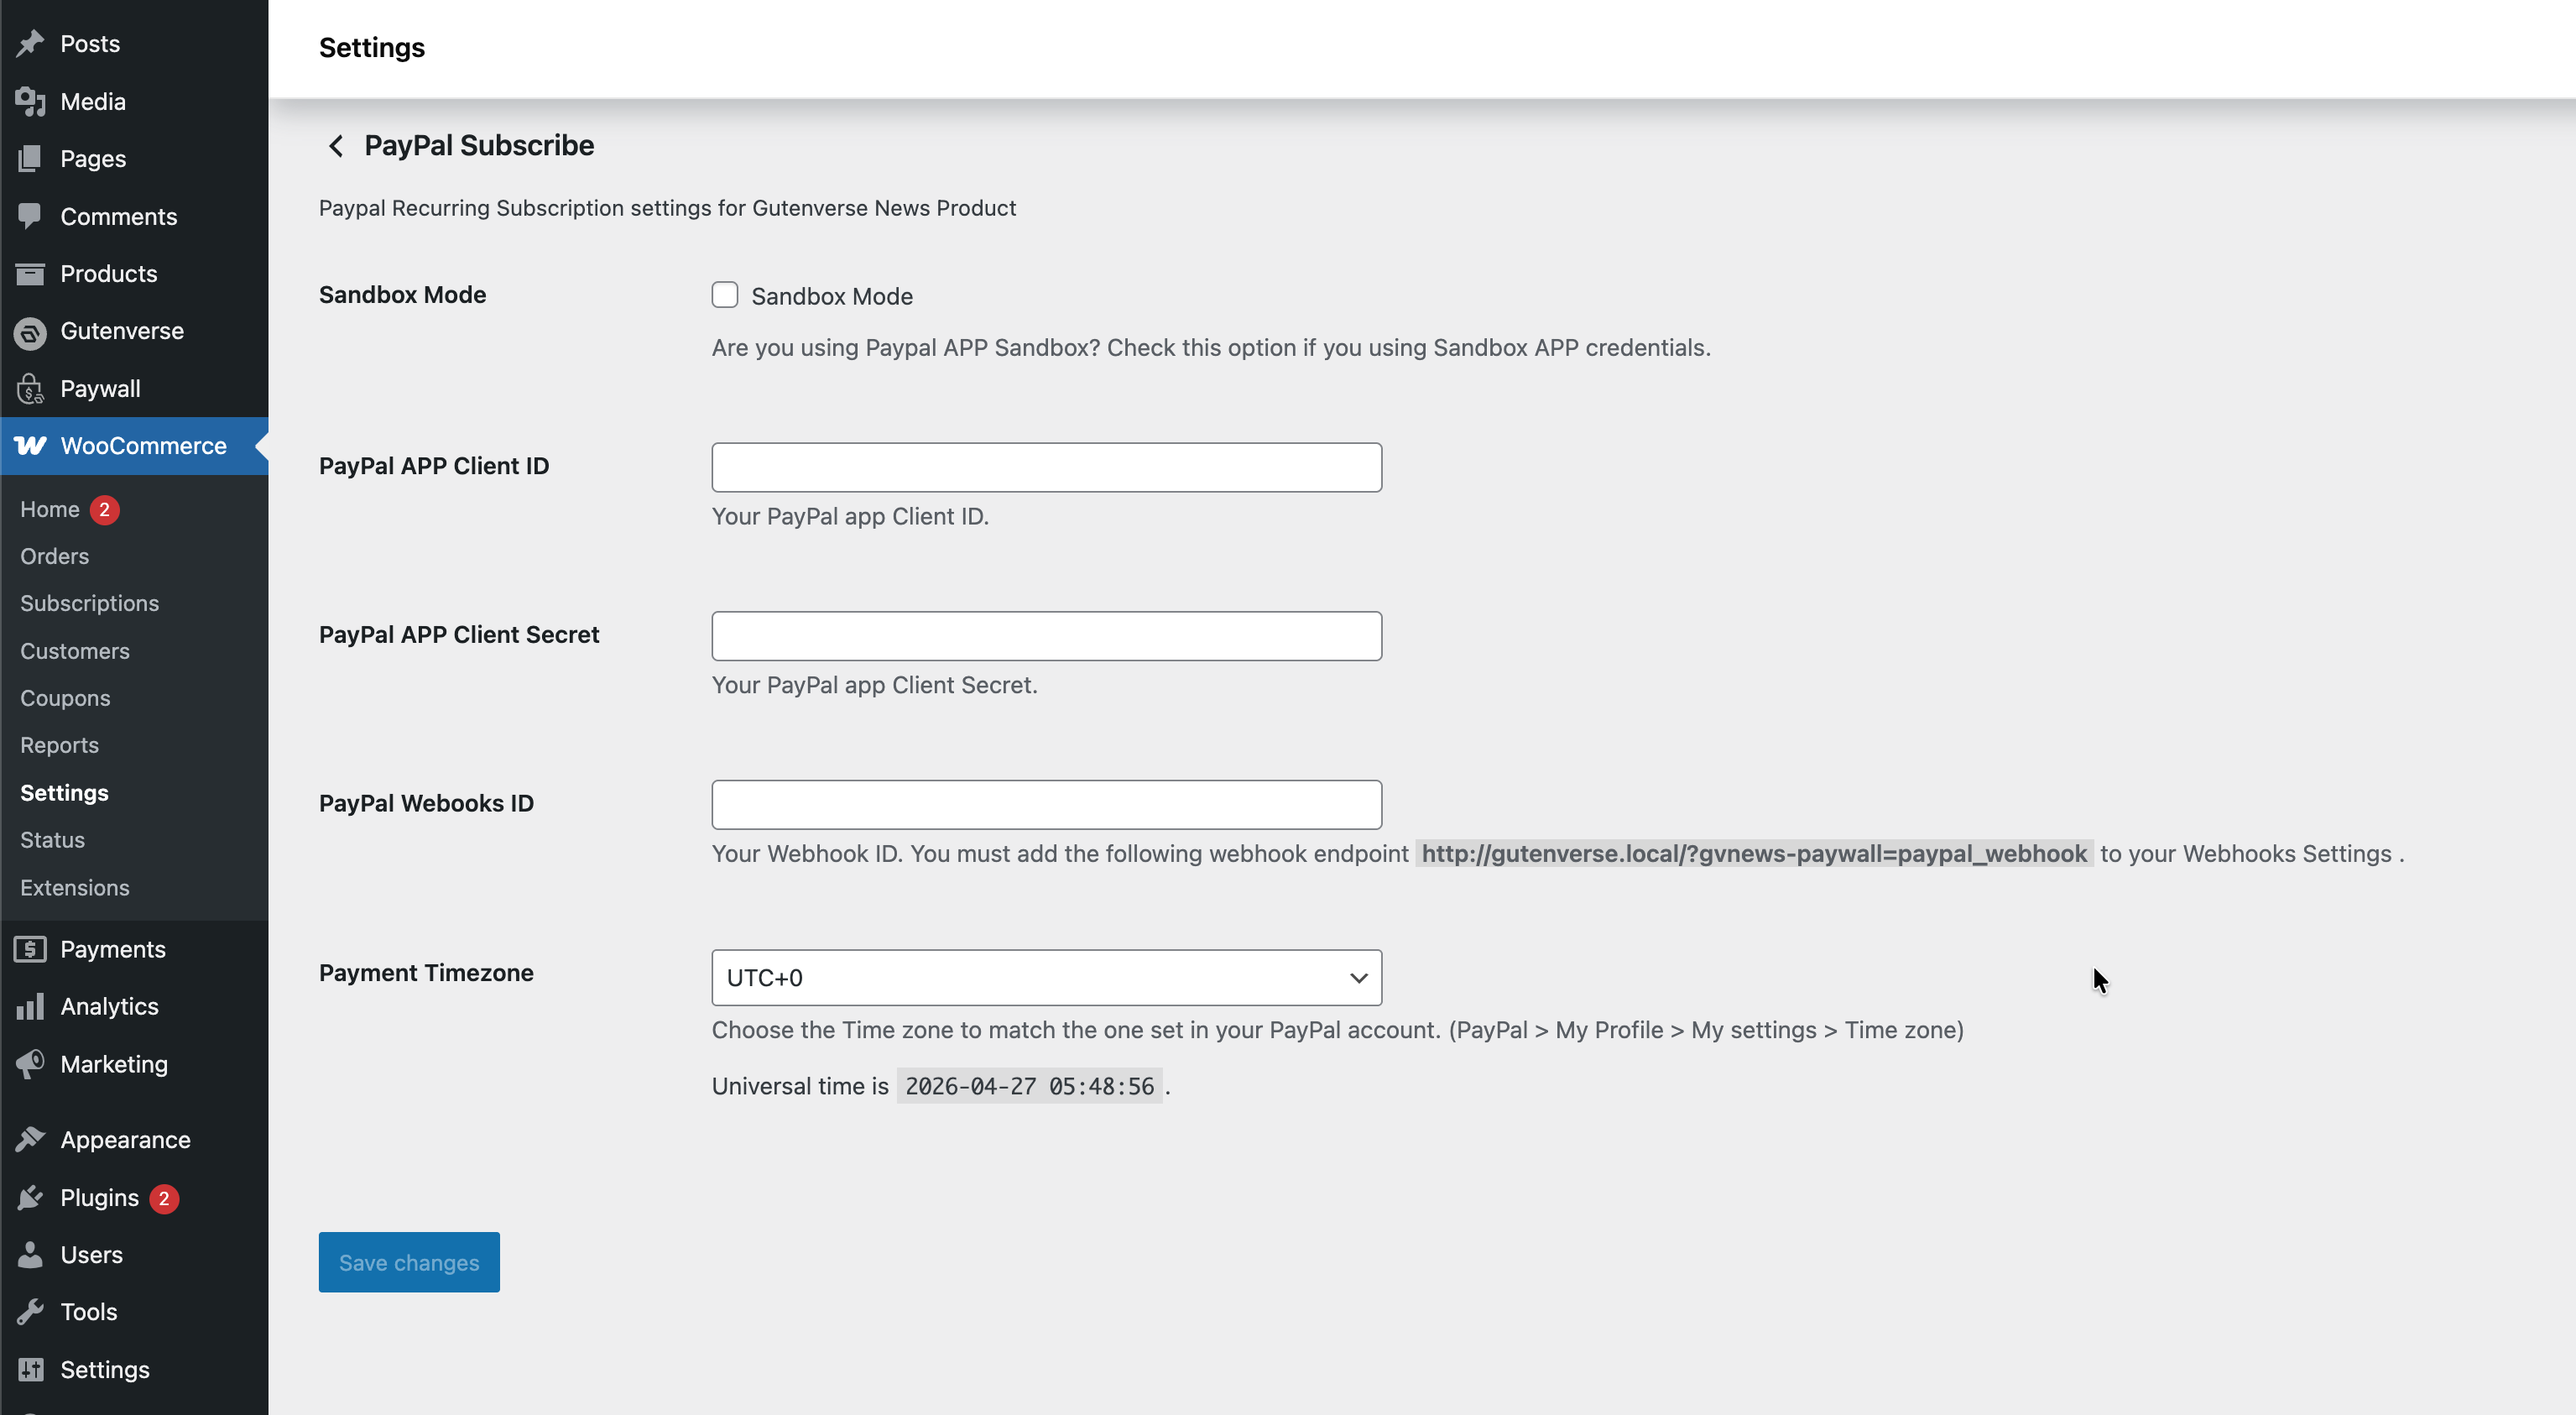The width and height of the screenshot is (2576, 1415).
Task: Click the Posts pin icon
Action: [x=30, y=43]
